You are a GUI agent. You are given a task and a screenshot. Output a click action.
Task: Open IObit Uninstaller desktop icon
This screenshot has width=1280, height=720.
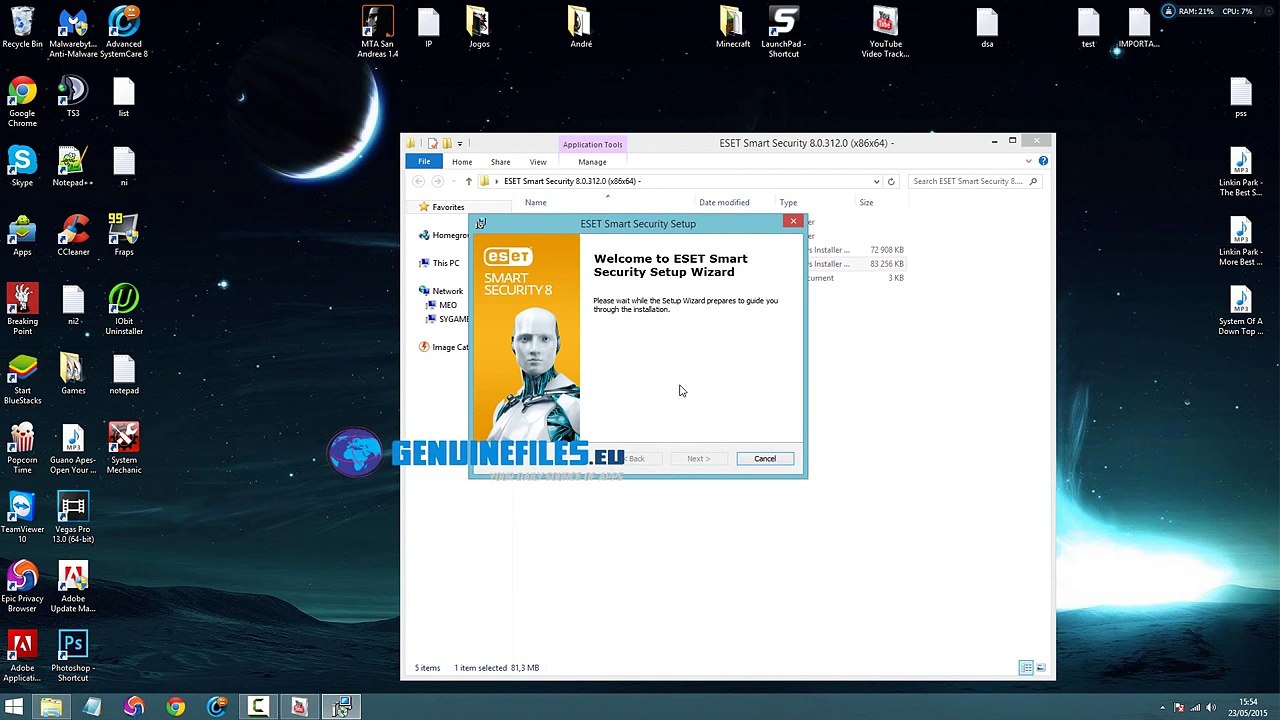(x=124, y=310)
